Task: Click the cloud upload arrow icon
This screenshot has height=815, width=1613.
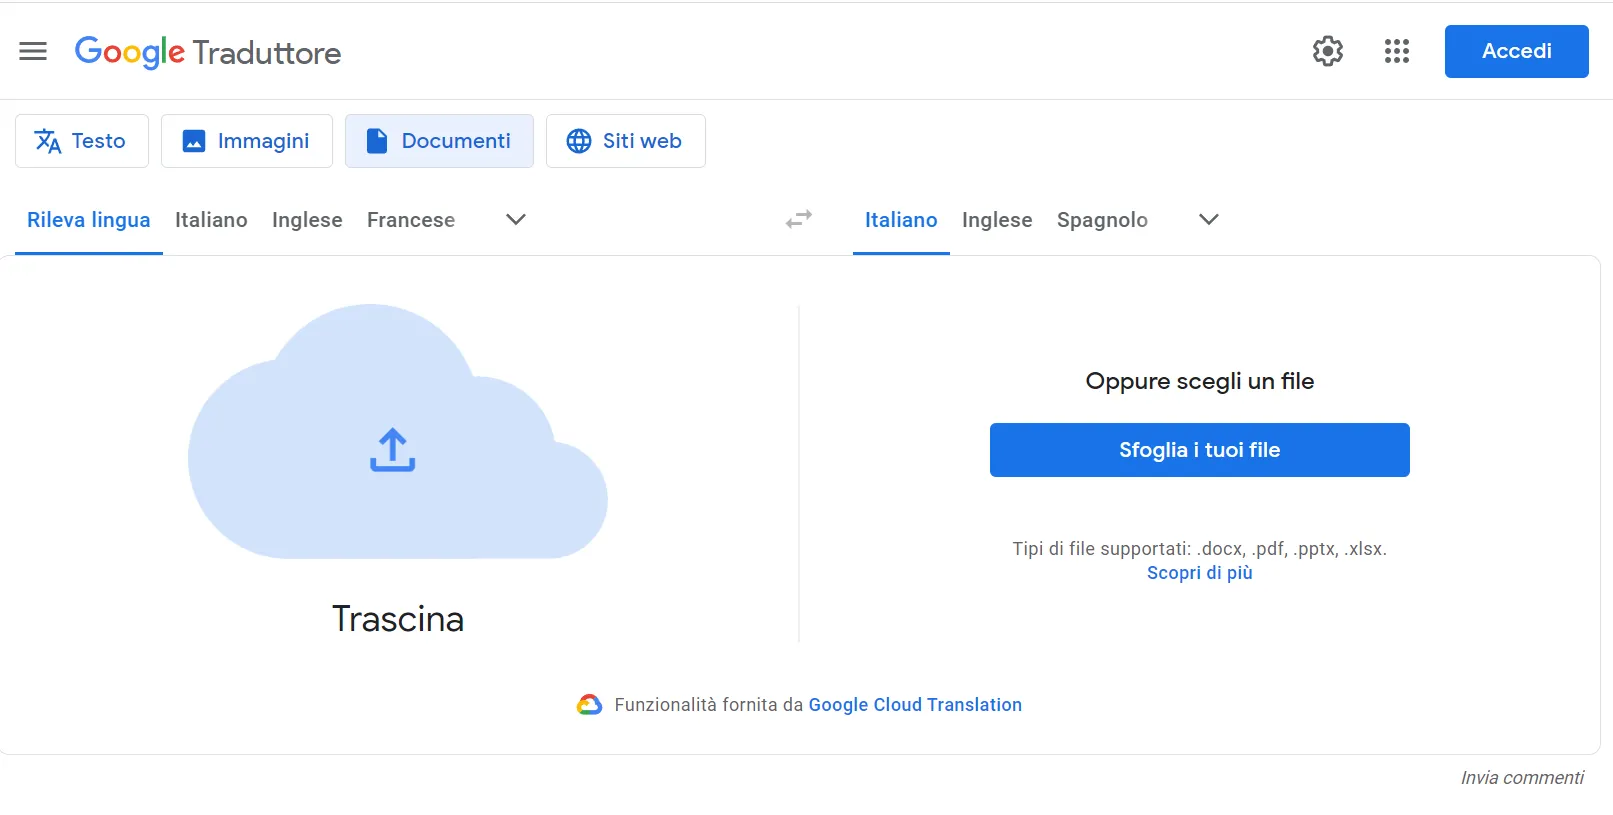Action: tap(393, 450)
